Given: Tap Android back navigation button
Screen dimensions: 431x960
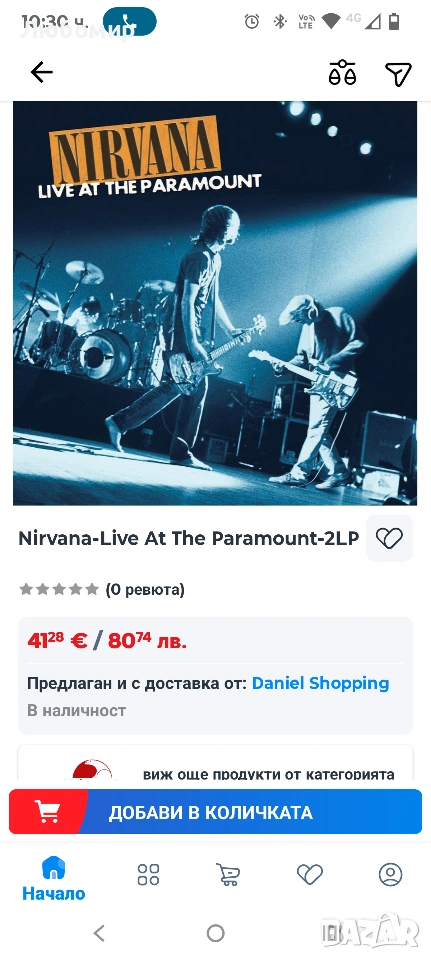Looking at the screenshot, I should tap(99, 933).
